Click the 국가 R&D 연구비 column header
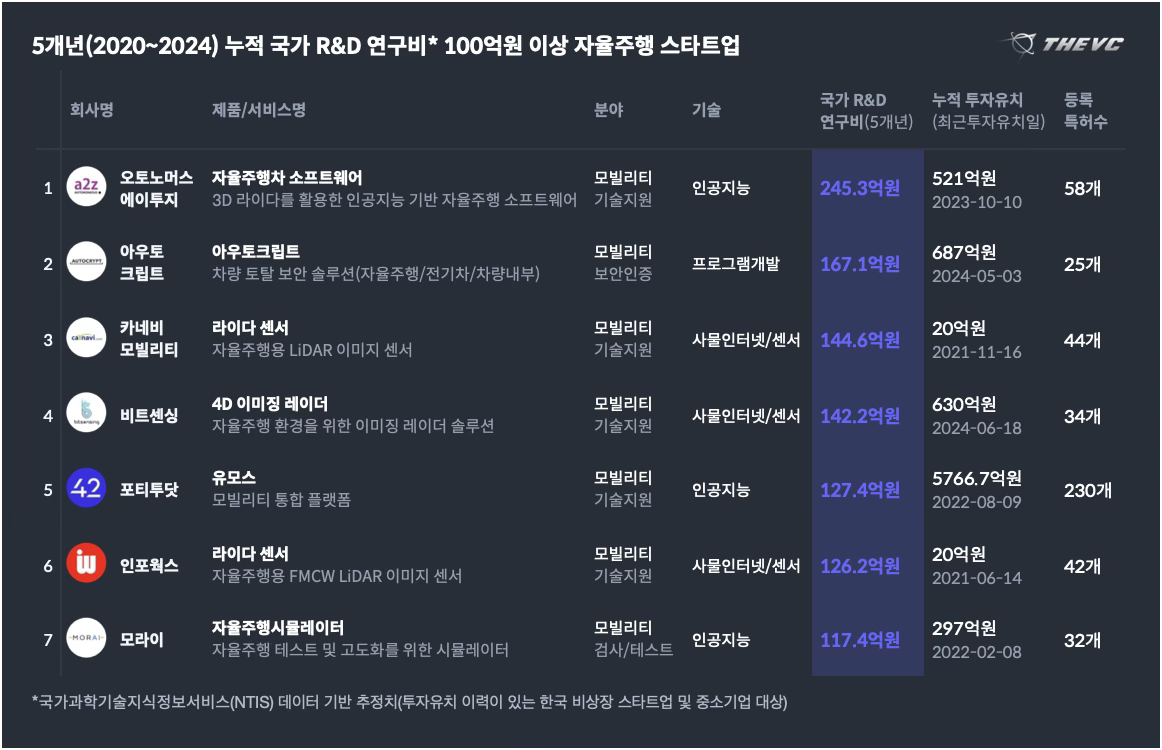This screenshot has height=750, width=1162. coord(865,111)
